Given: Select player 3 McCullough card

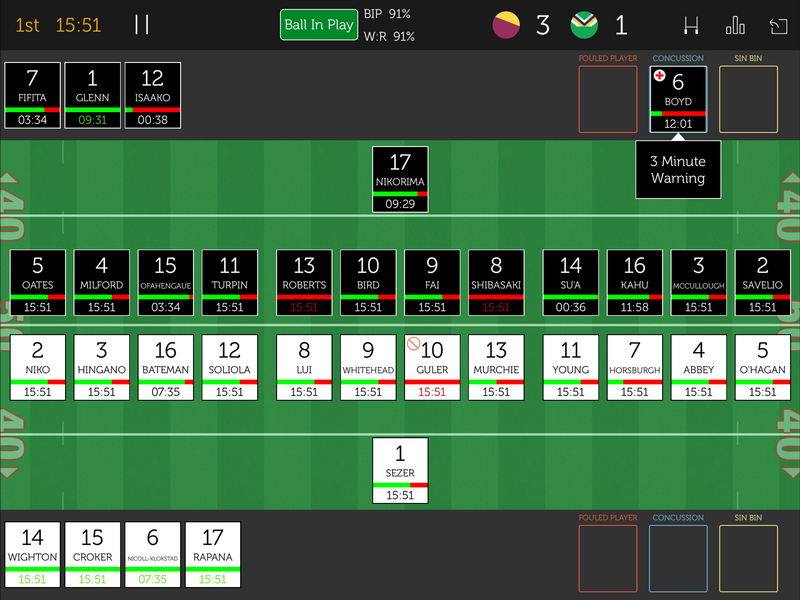Looking at the screenshot, I should coord(698,283).
